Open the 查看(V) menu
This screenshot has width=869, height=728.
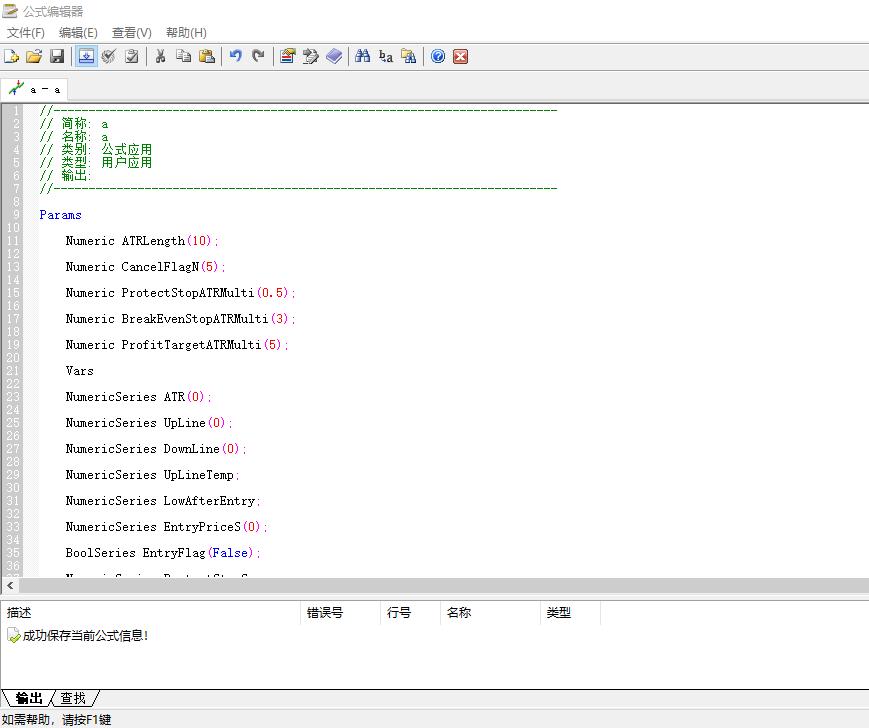coord(132,33)
